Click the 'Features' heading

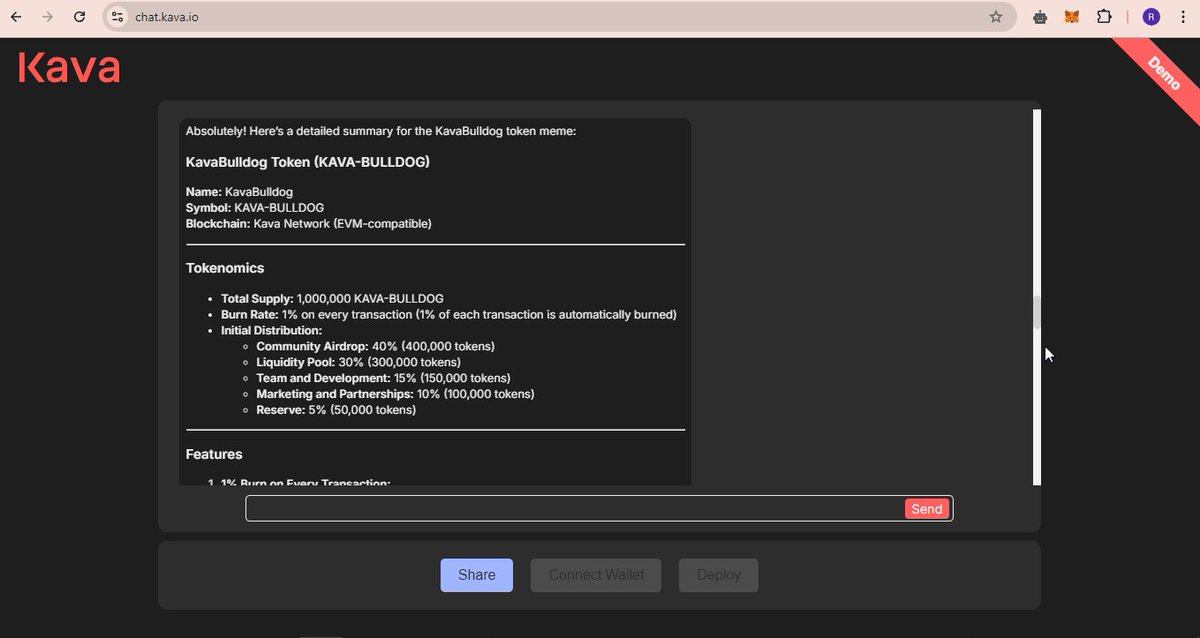[214, 454]
